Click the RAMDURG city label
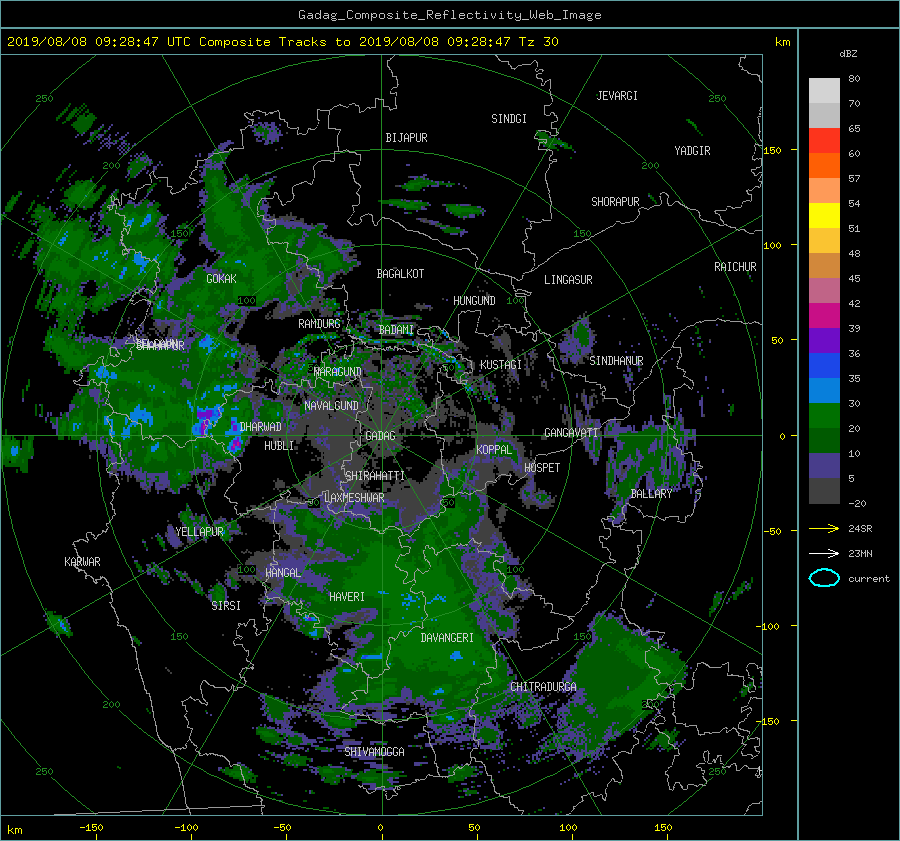The width and height of the screenshot is (900, 841). [319, 324]
